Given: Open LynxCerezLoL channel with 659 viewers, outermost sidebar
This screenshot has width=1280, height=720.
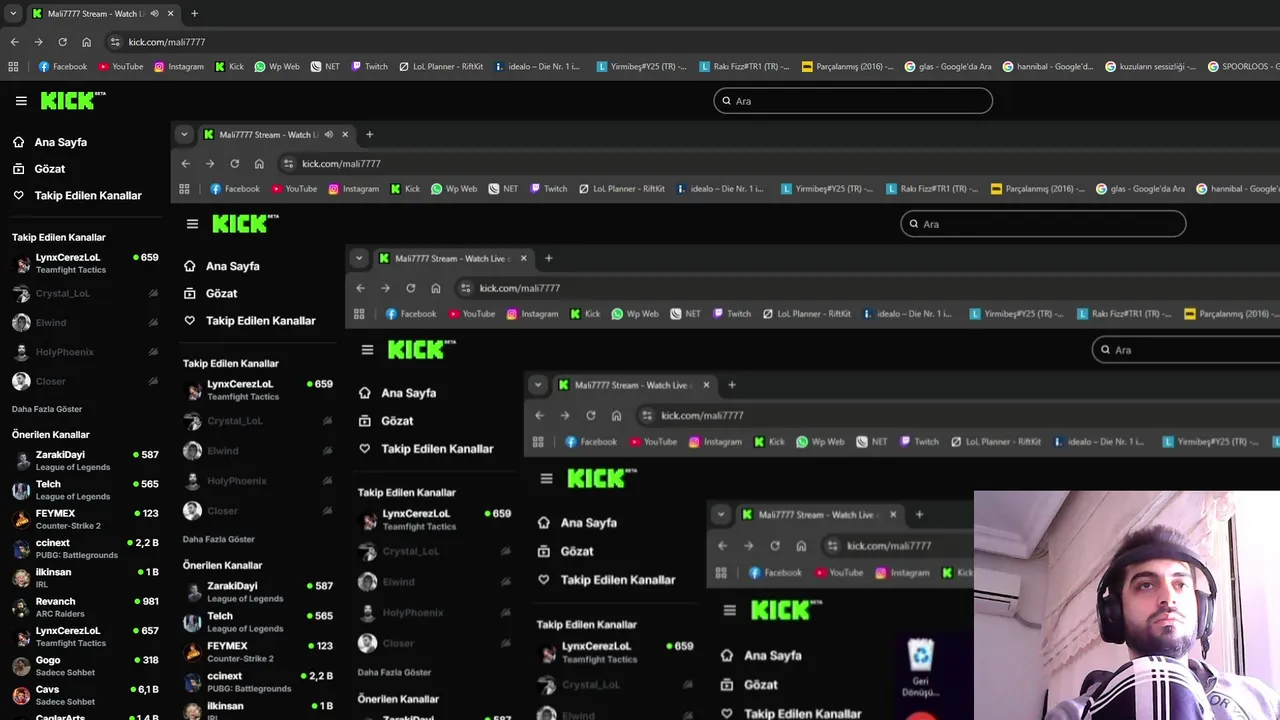Looking at the screenshot, I should [85, 263].
